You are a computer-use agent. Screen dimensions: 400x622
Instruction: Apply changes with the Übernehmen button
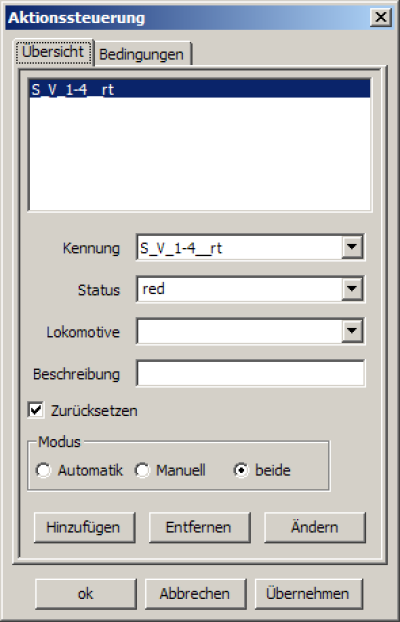308,594
